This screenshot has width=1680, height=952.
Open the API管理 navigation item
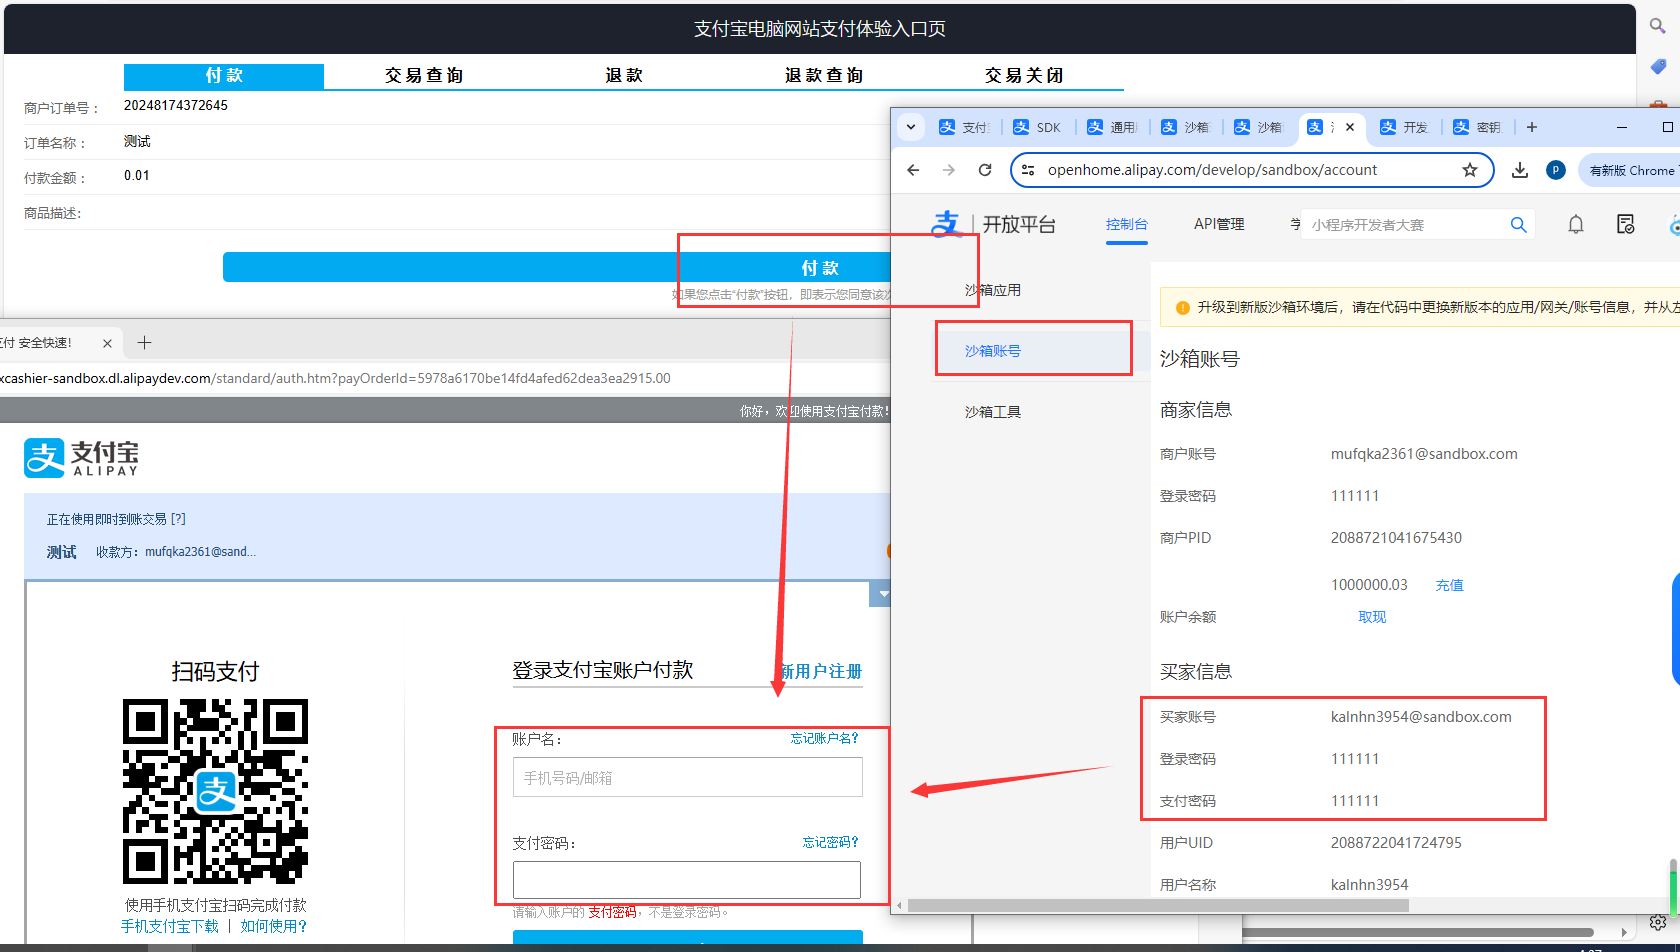(x=1219, y=224)
